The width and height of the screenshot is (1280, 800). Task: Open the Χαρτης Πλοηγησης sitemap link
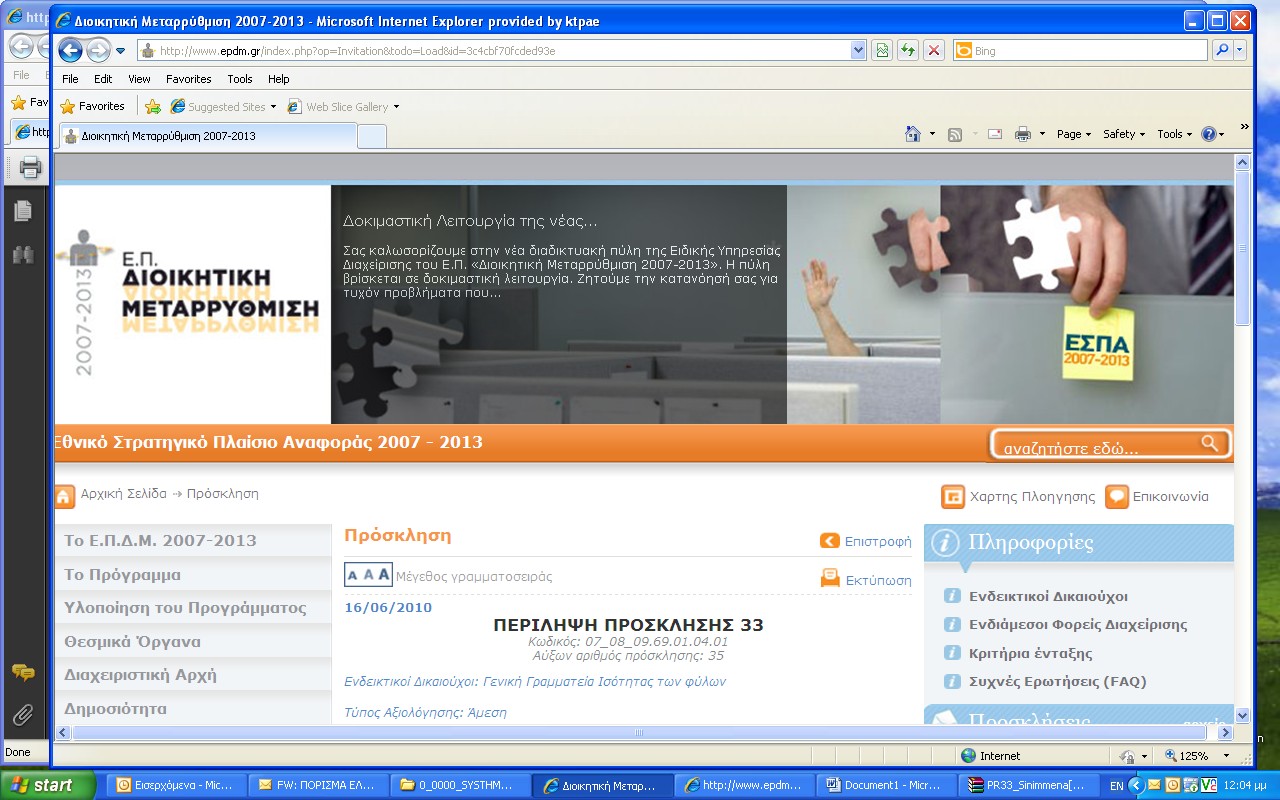click(x=1032, y=496)
